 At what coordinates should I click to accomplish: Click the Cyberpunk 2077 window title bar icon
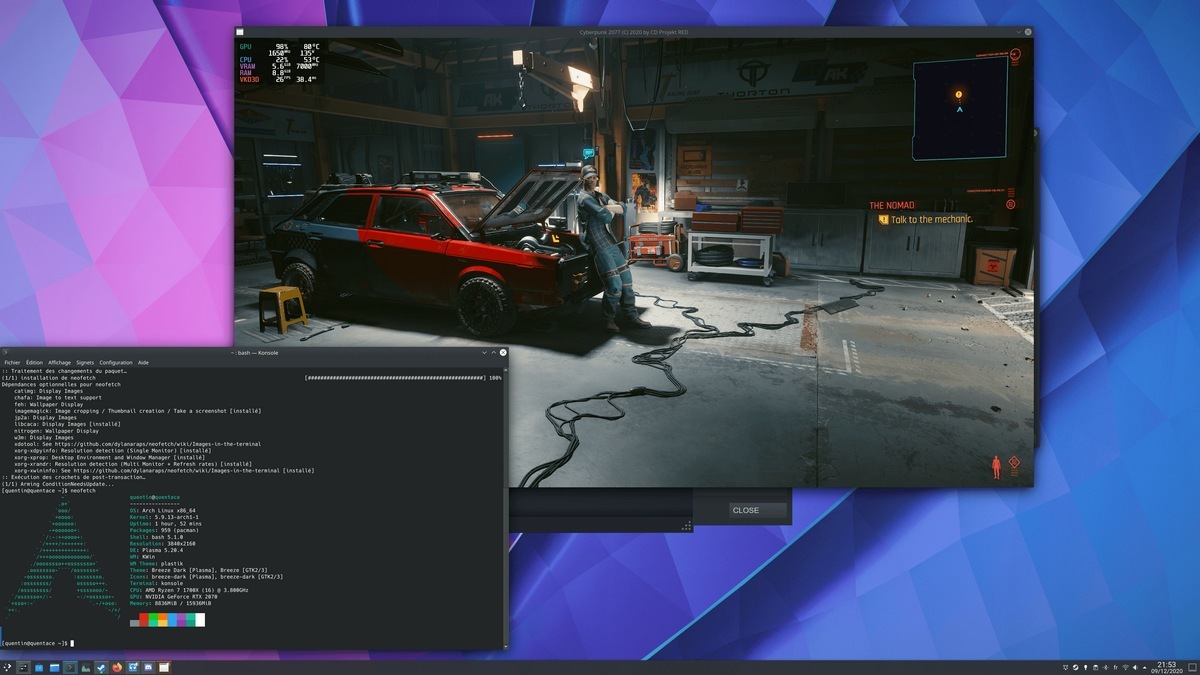240,32
